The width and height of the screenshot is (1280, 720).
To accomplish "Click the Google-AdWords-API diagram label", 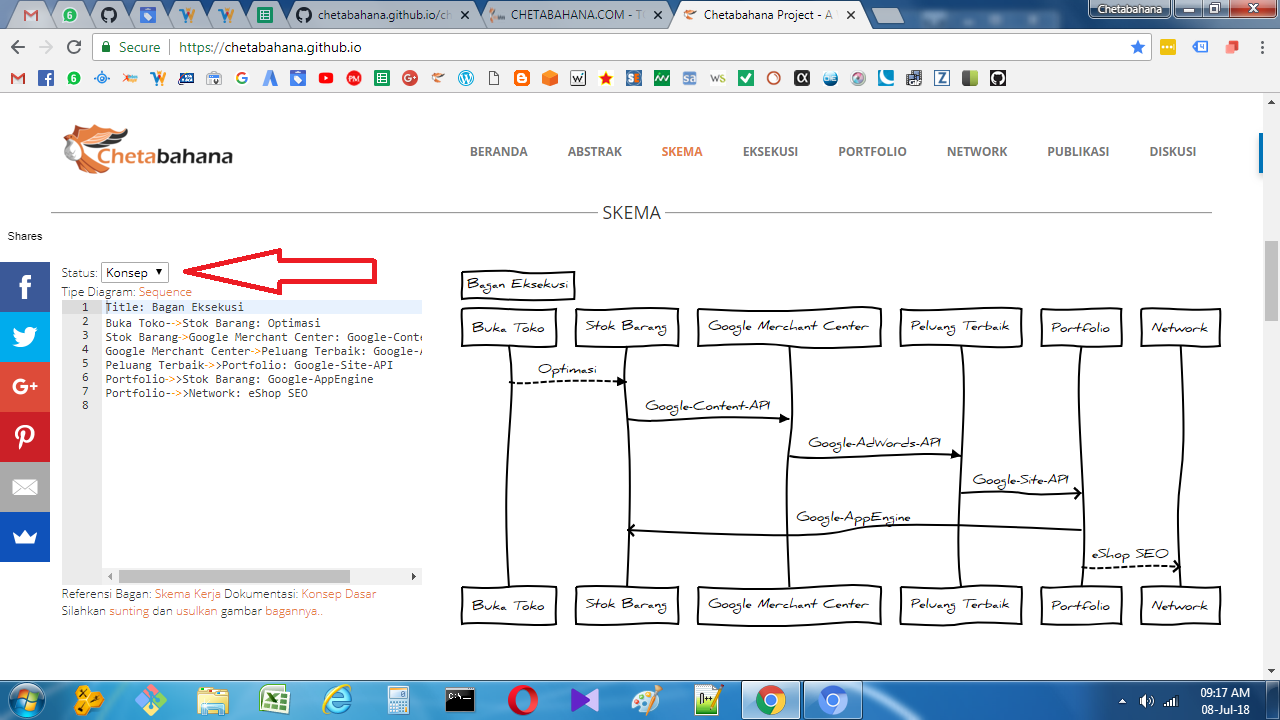I will tap(875, 442).
